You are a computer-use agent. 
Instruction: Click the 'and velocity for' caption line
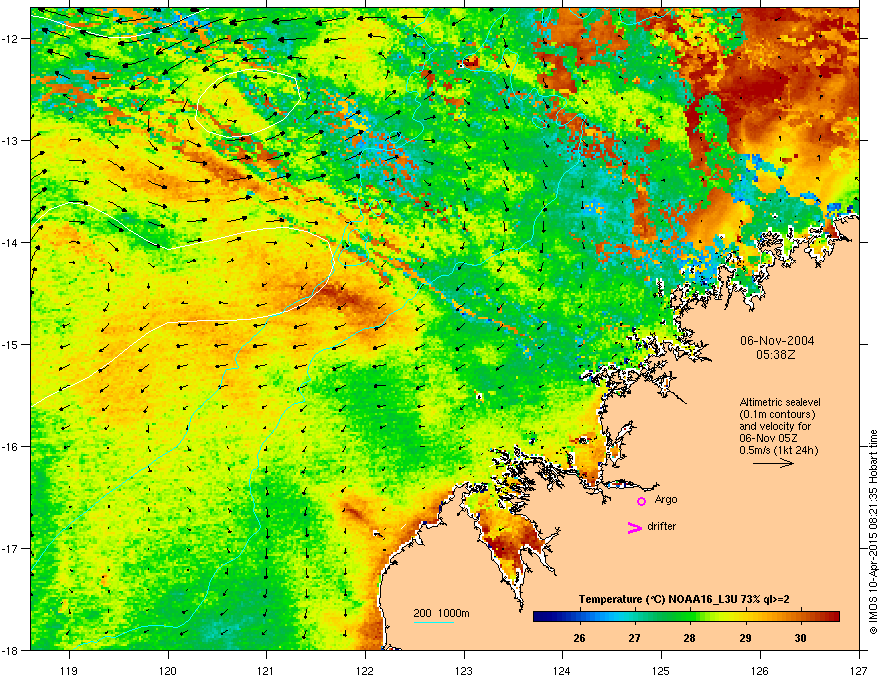tap(775, 426)
